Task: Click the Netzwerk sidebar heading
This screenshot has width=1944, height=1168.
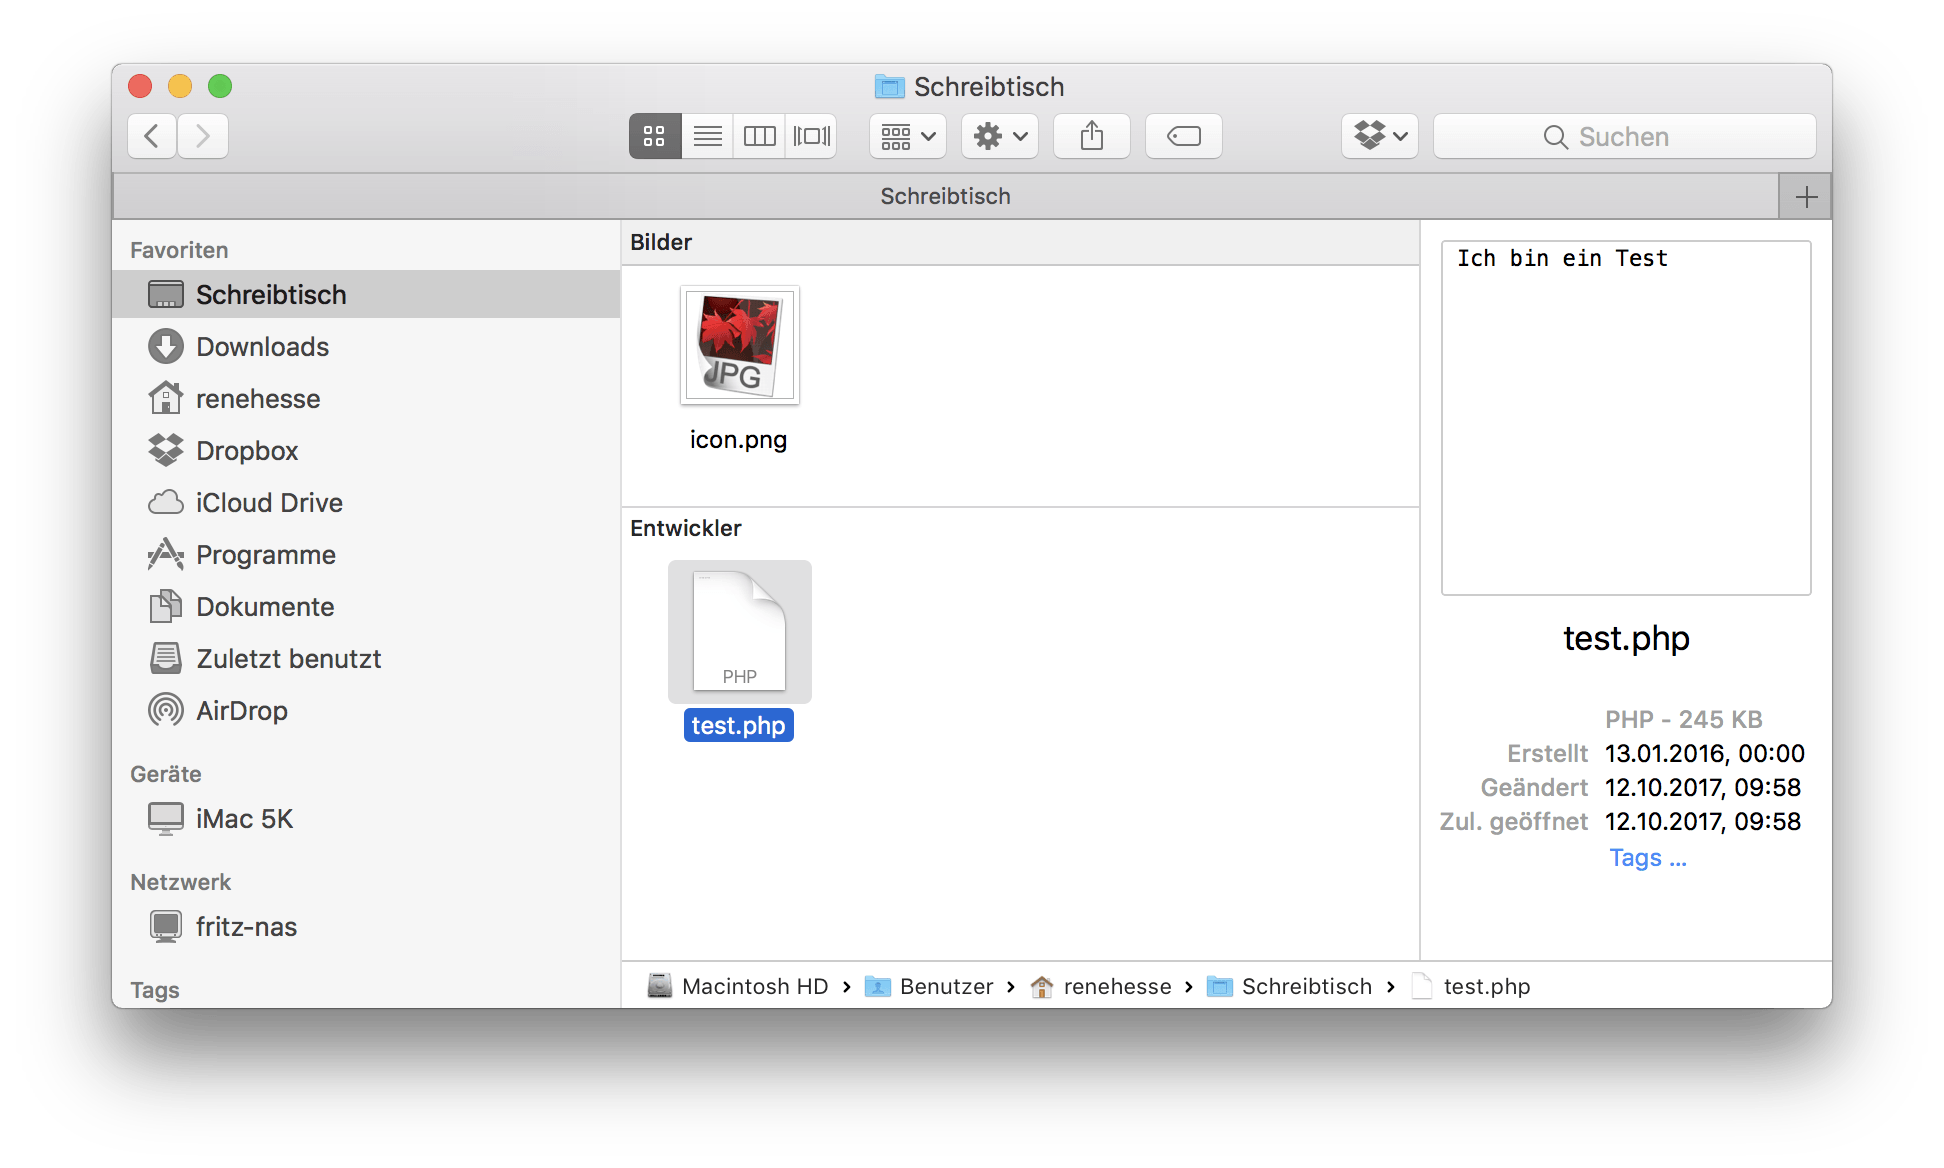Action: click(x=181, y=882)
